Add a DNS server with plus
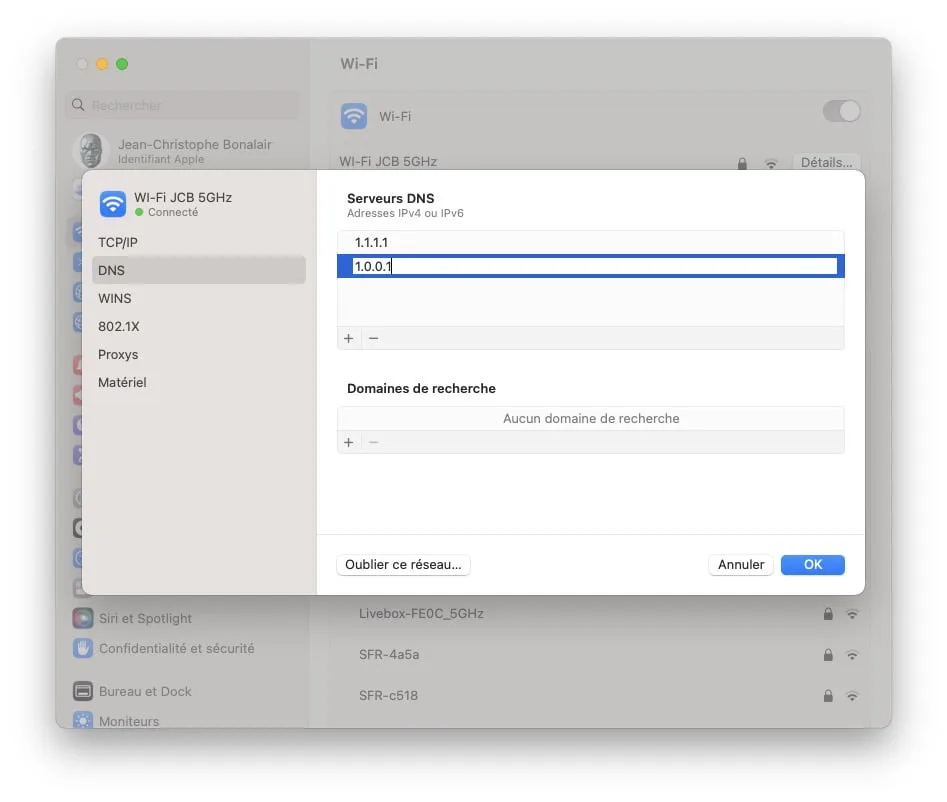 [x=348, y=338]
